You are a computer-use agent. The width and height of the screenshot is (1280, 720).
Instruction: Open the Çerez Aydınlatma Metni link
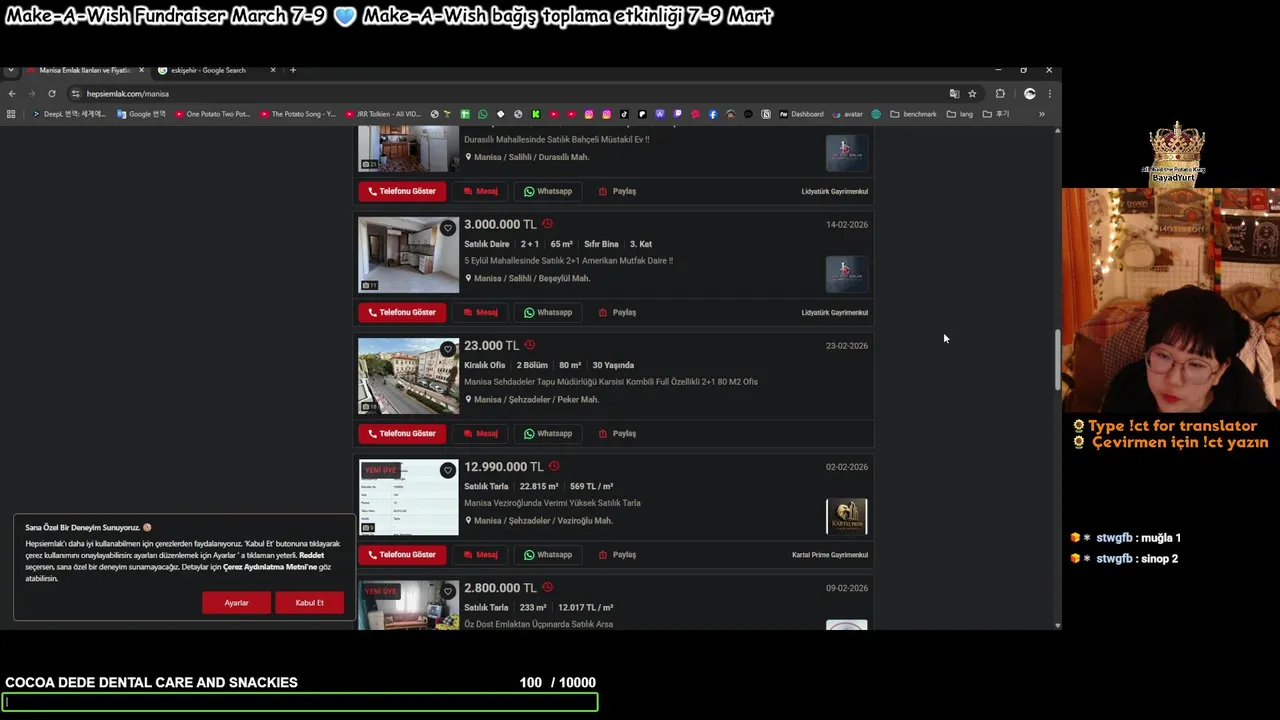[x=270, y=567]
